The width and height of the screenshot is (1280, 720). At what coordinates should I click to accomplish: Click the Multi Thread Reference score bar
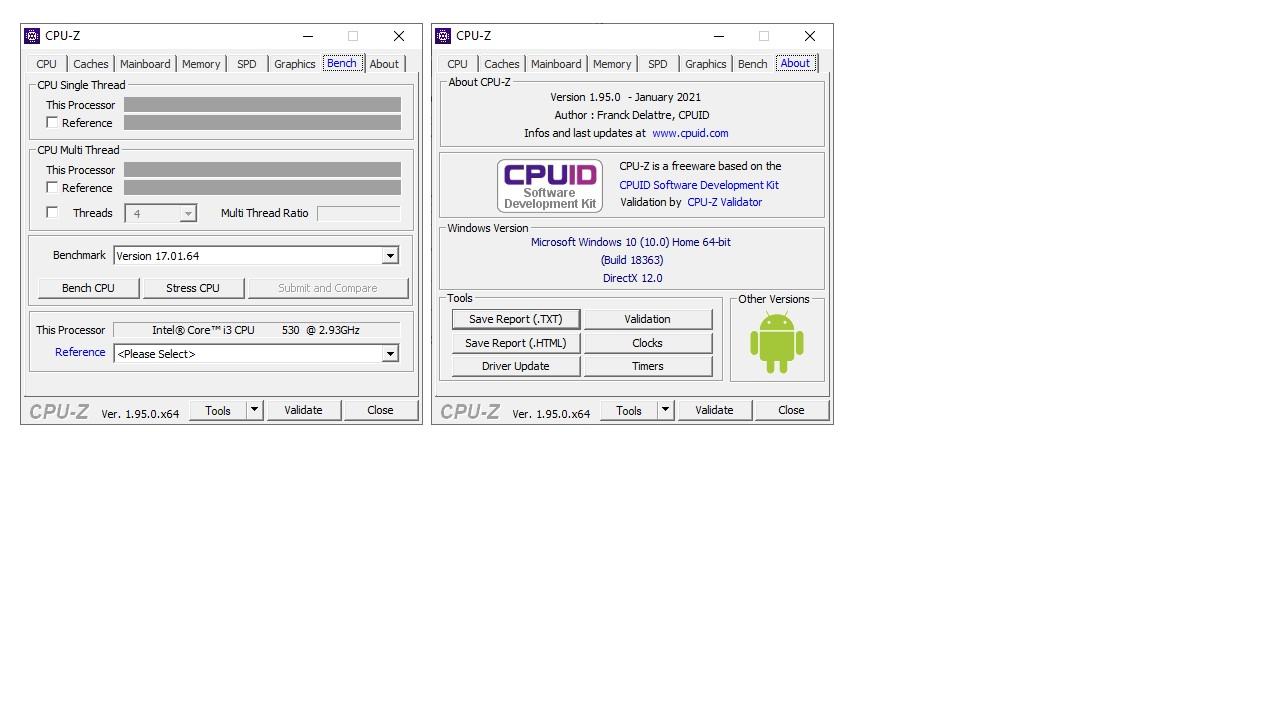click(262, 187)
